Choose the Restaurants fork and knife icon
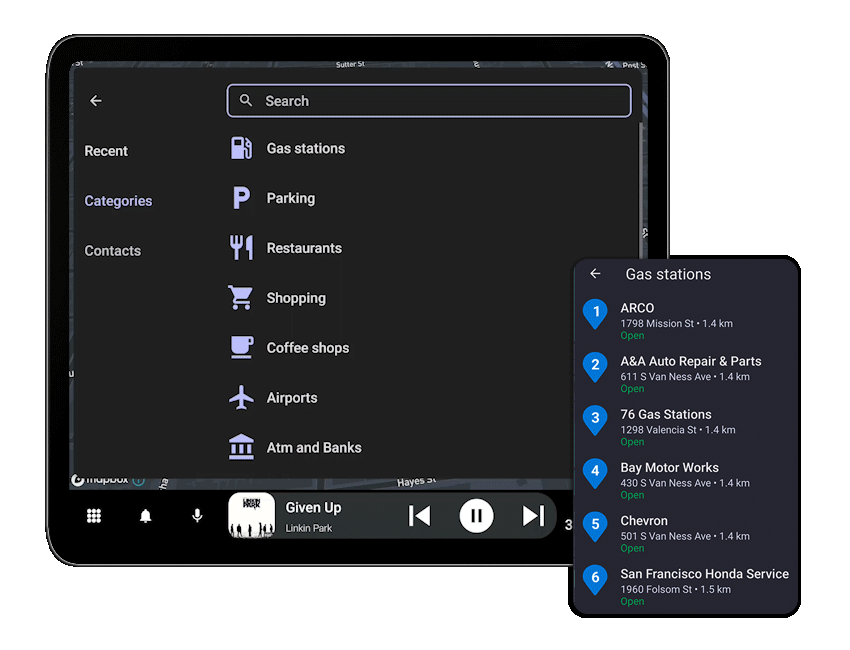 pos(241,248)
